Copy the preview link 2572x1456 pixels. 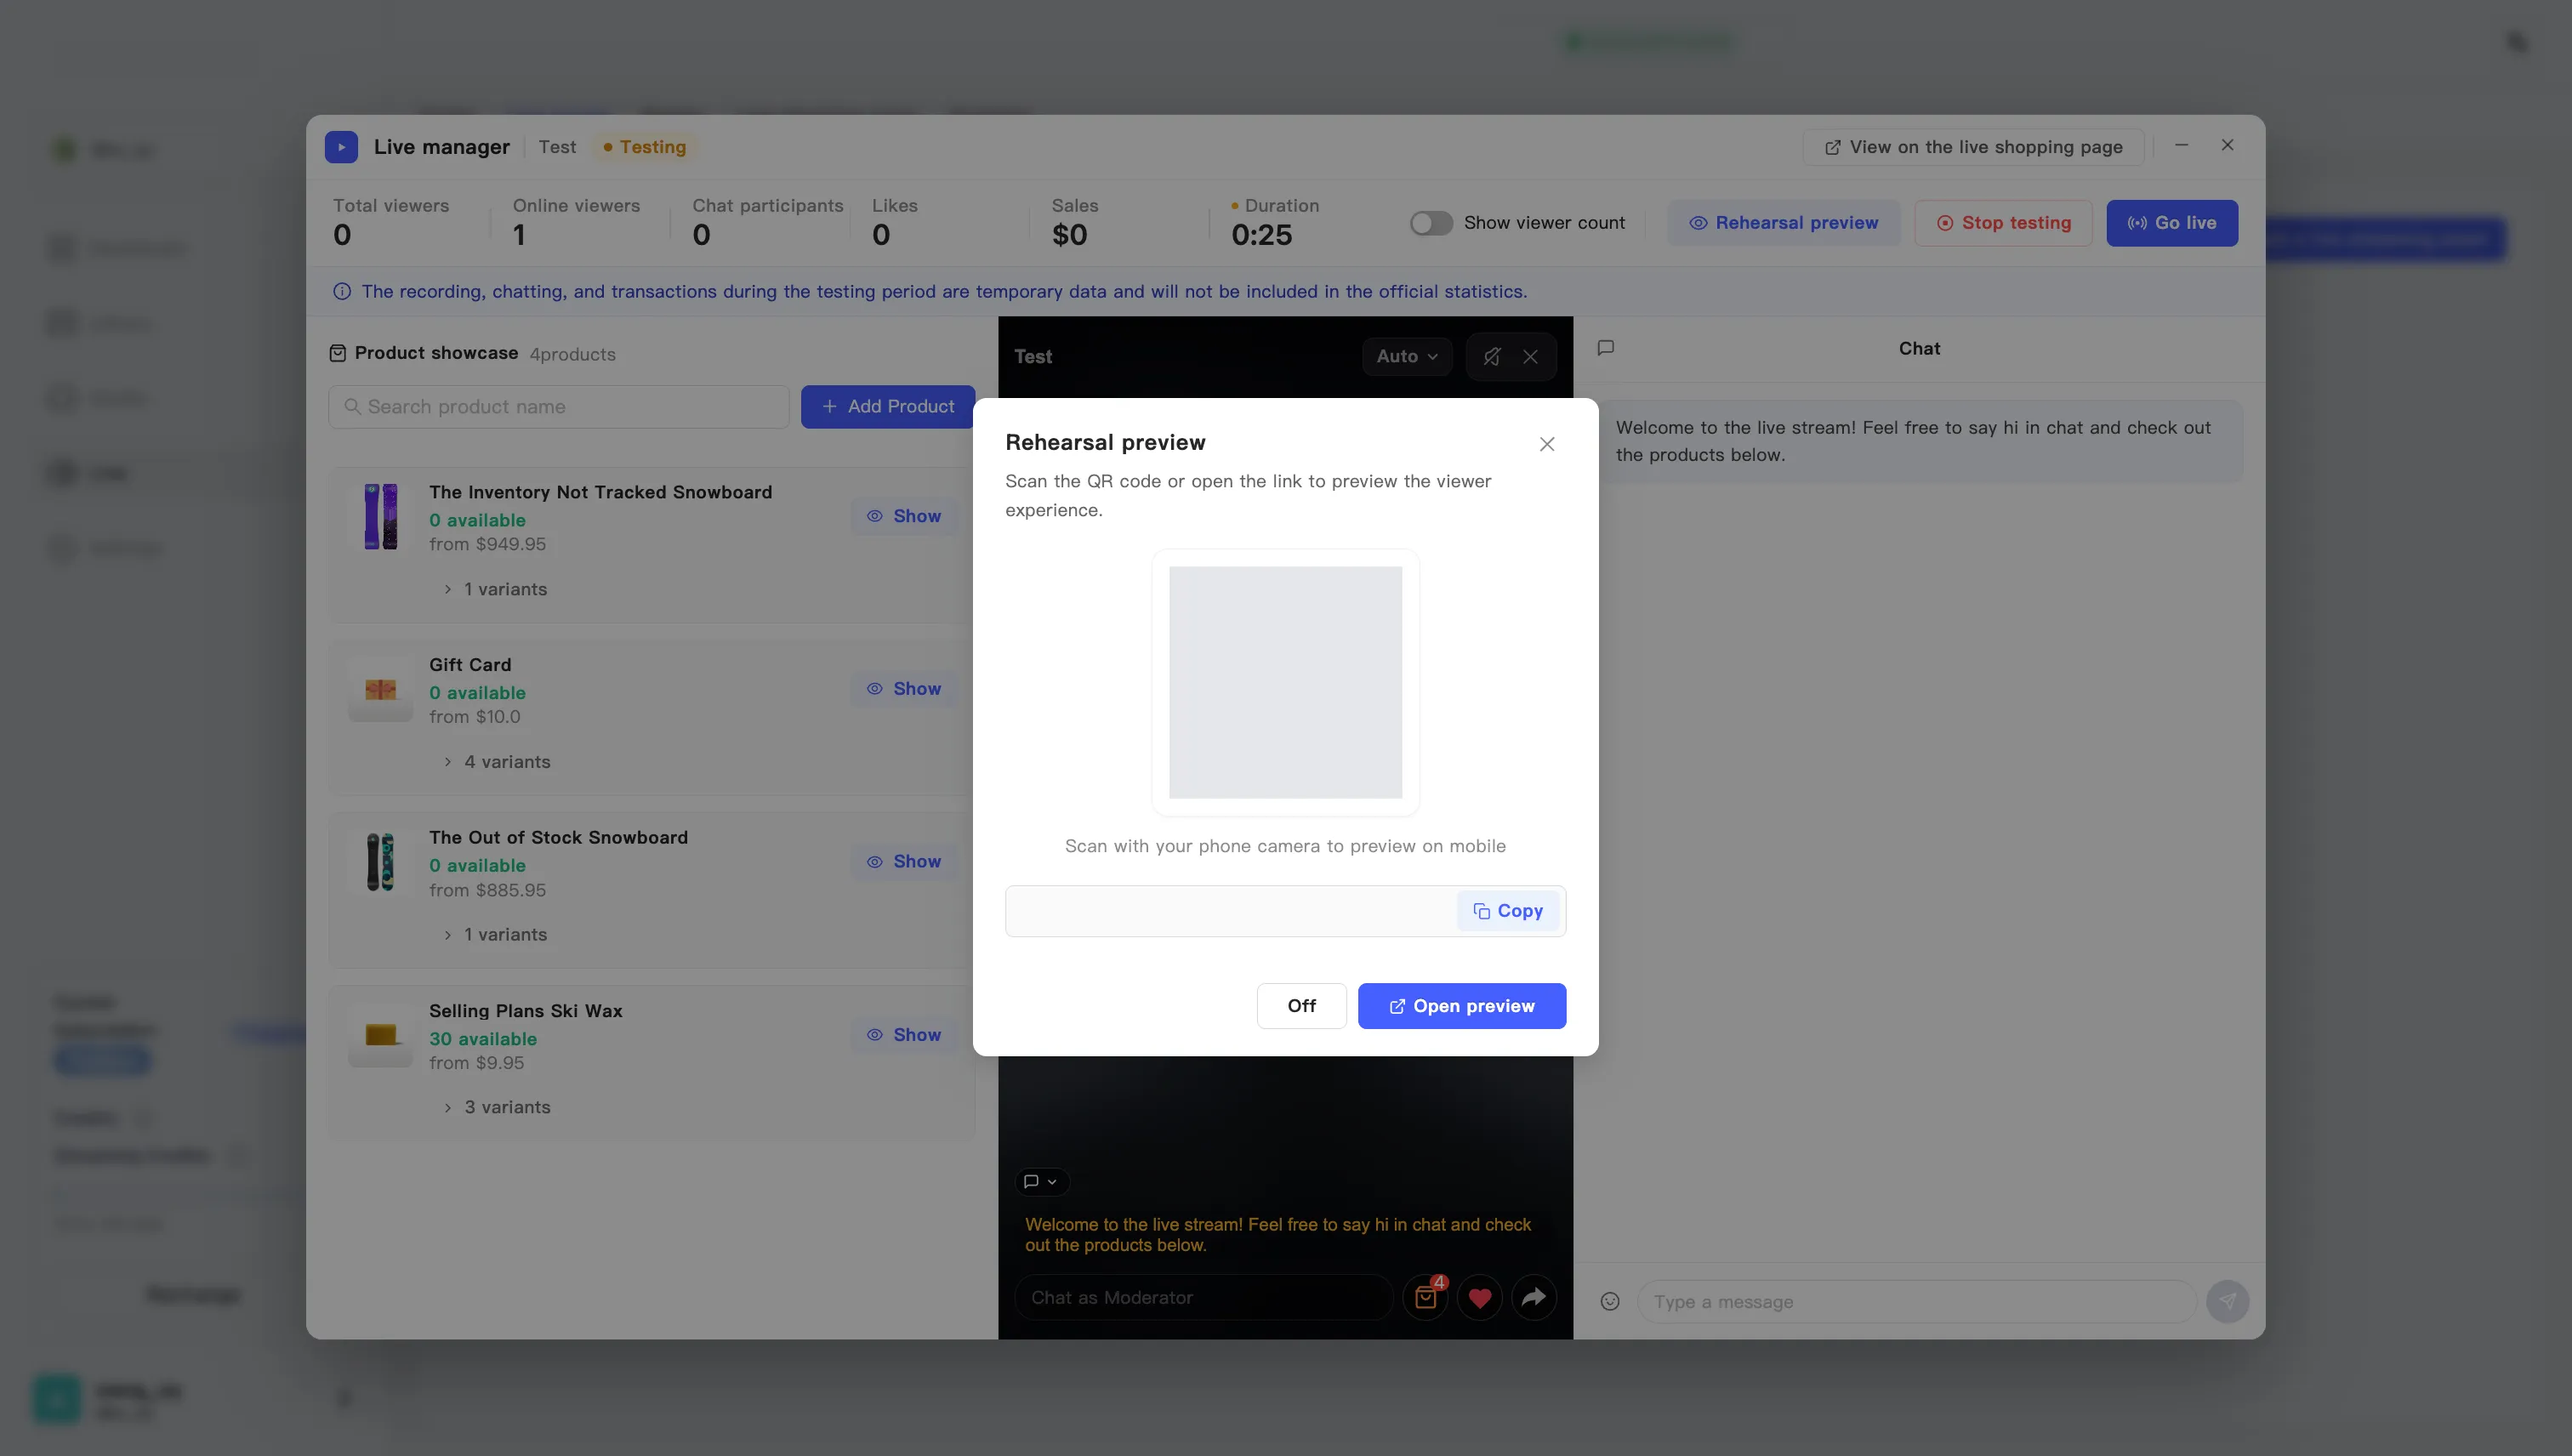[1508, 911]
